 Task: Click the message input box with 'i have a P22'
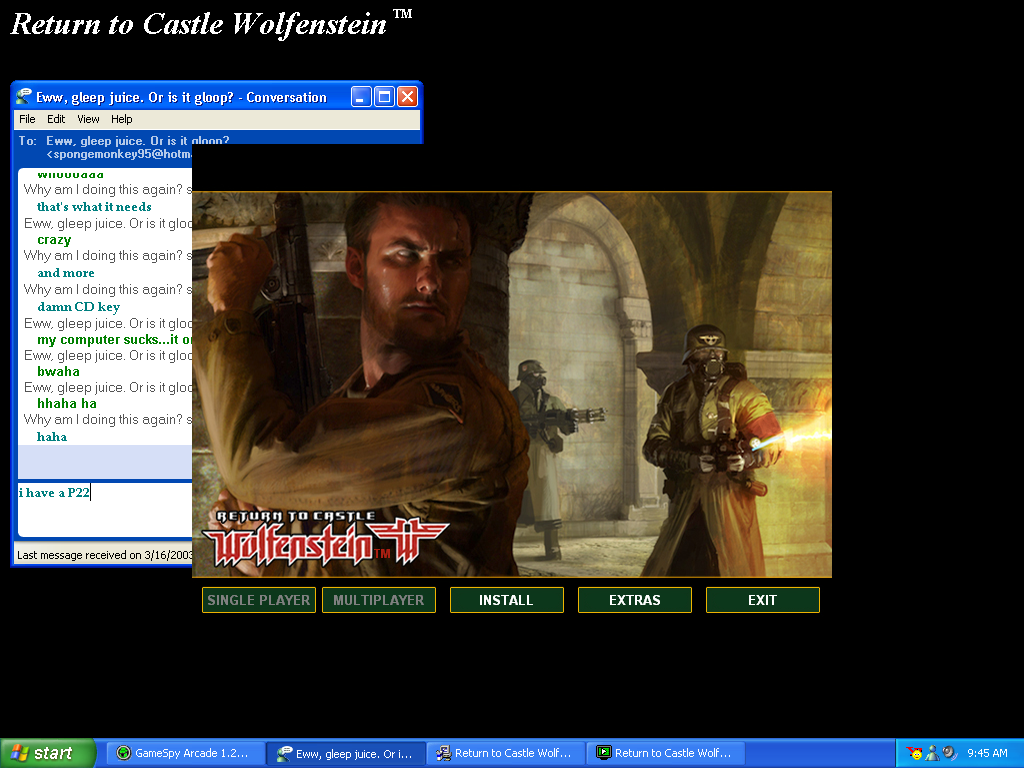(105, 509)
